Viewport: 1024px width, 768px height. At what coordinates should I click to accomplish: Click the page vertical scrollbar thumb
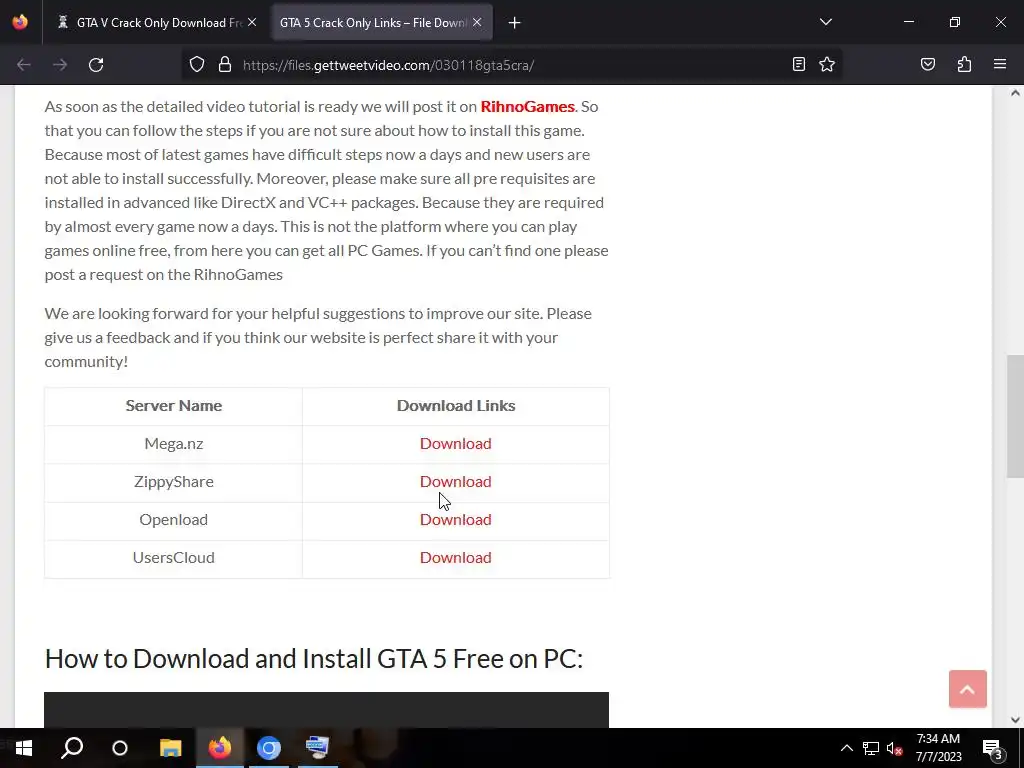[1016, 416]
